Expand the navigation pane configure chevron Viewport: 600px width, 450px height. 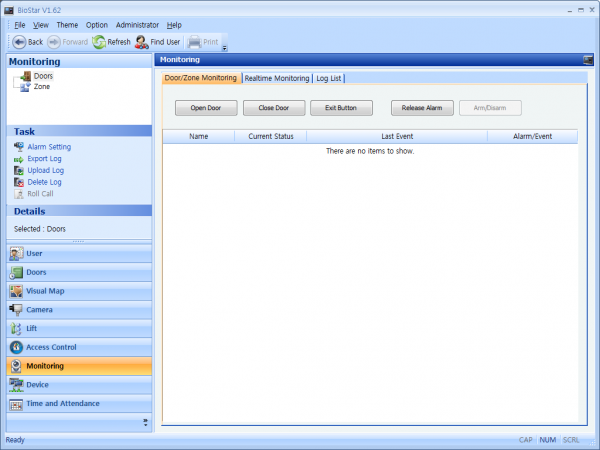(145, 423)
